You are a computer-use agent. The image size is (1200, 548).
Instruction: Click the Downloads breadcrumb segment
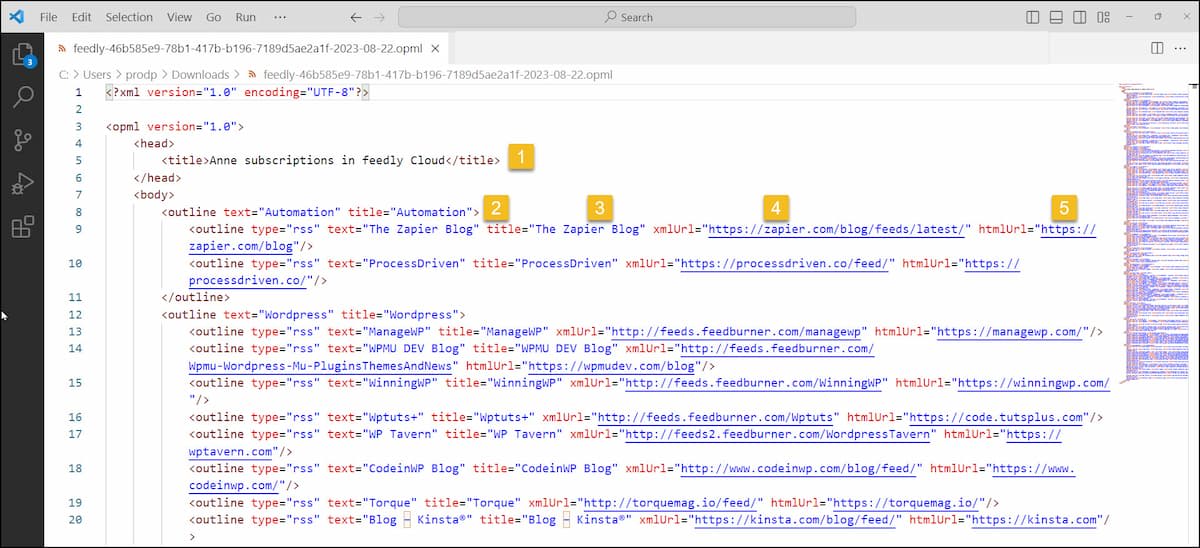coord(200,74)
